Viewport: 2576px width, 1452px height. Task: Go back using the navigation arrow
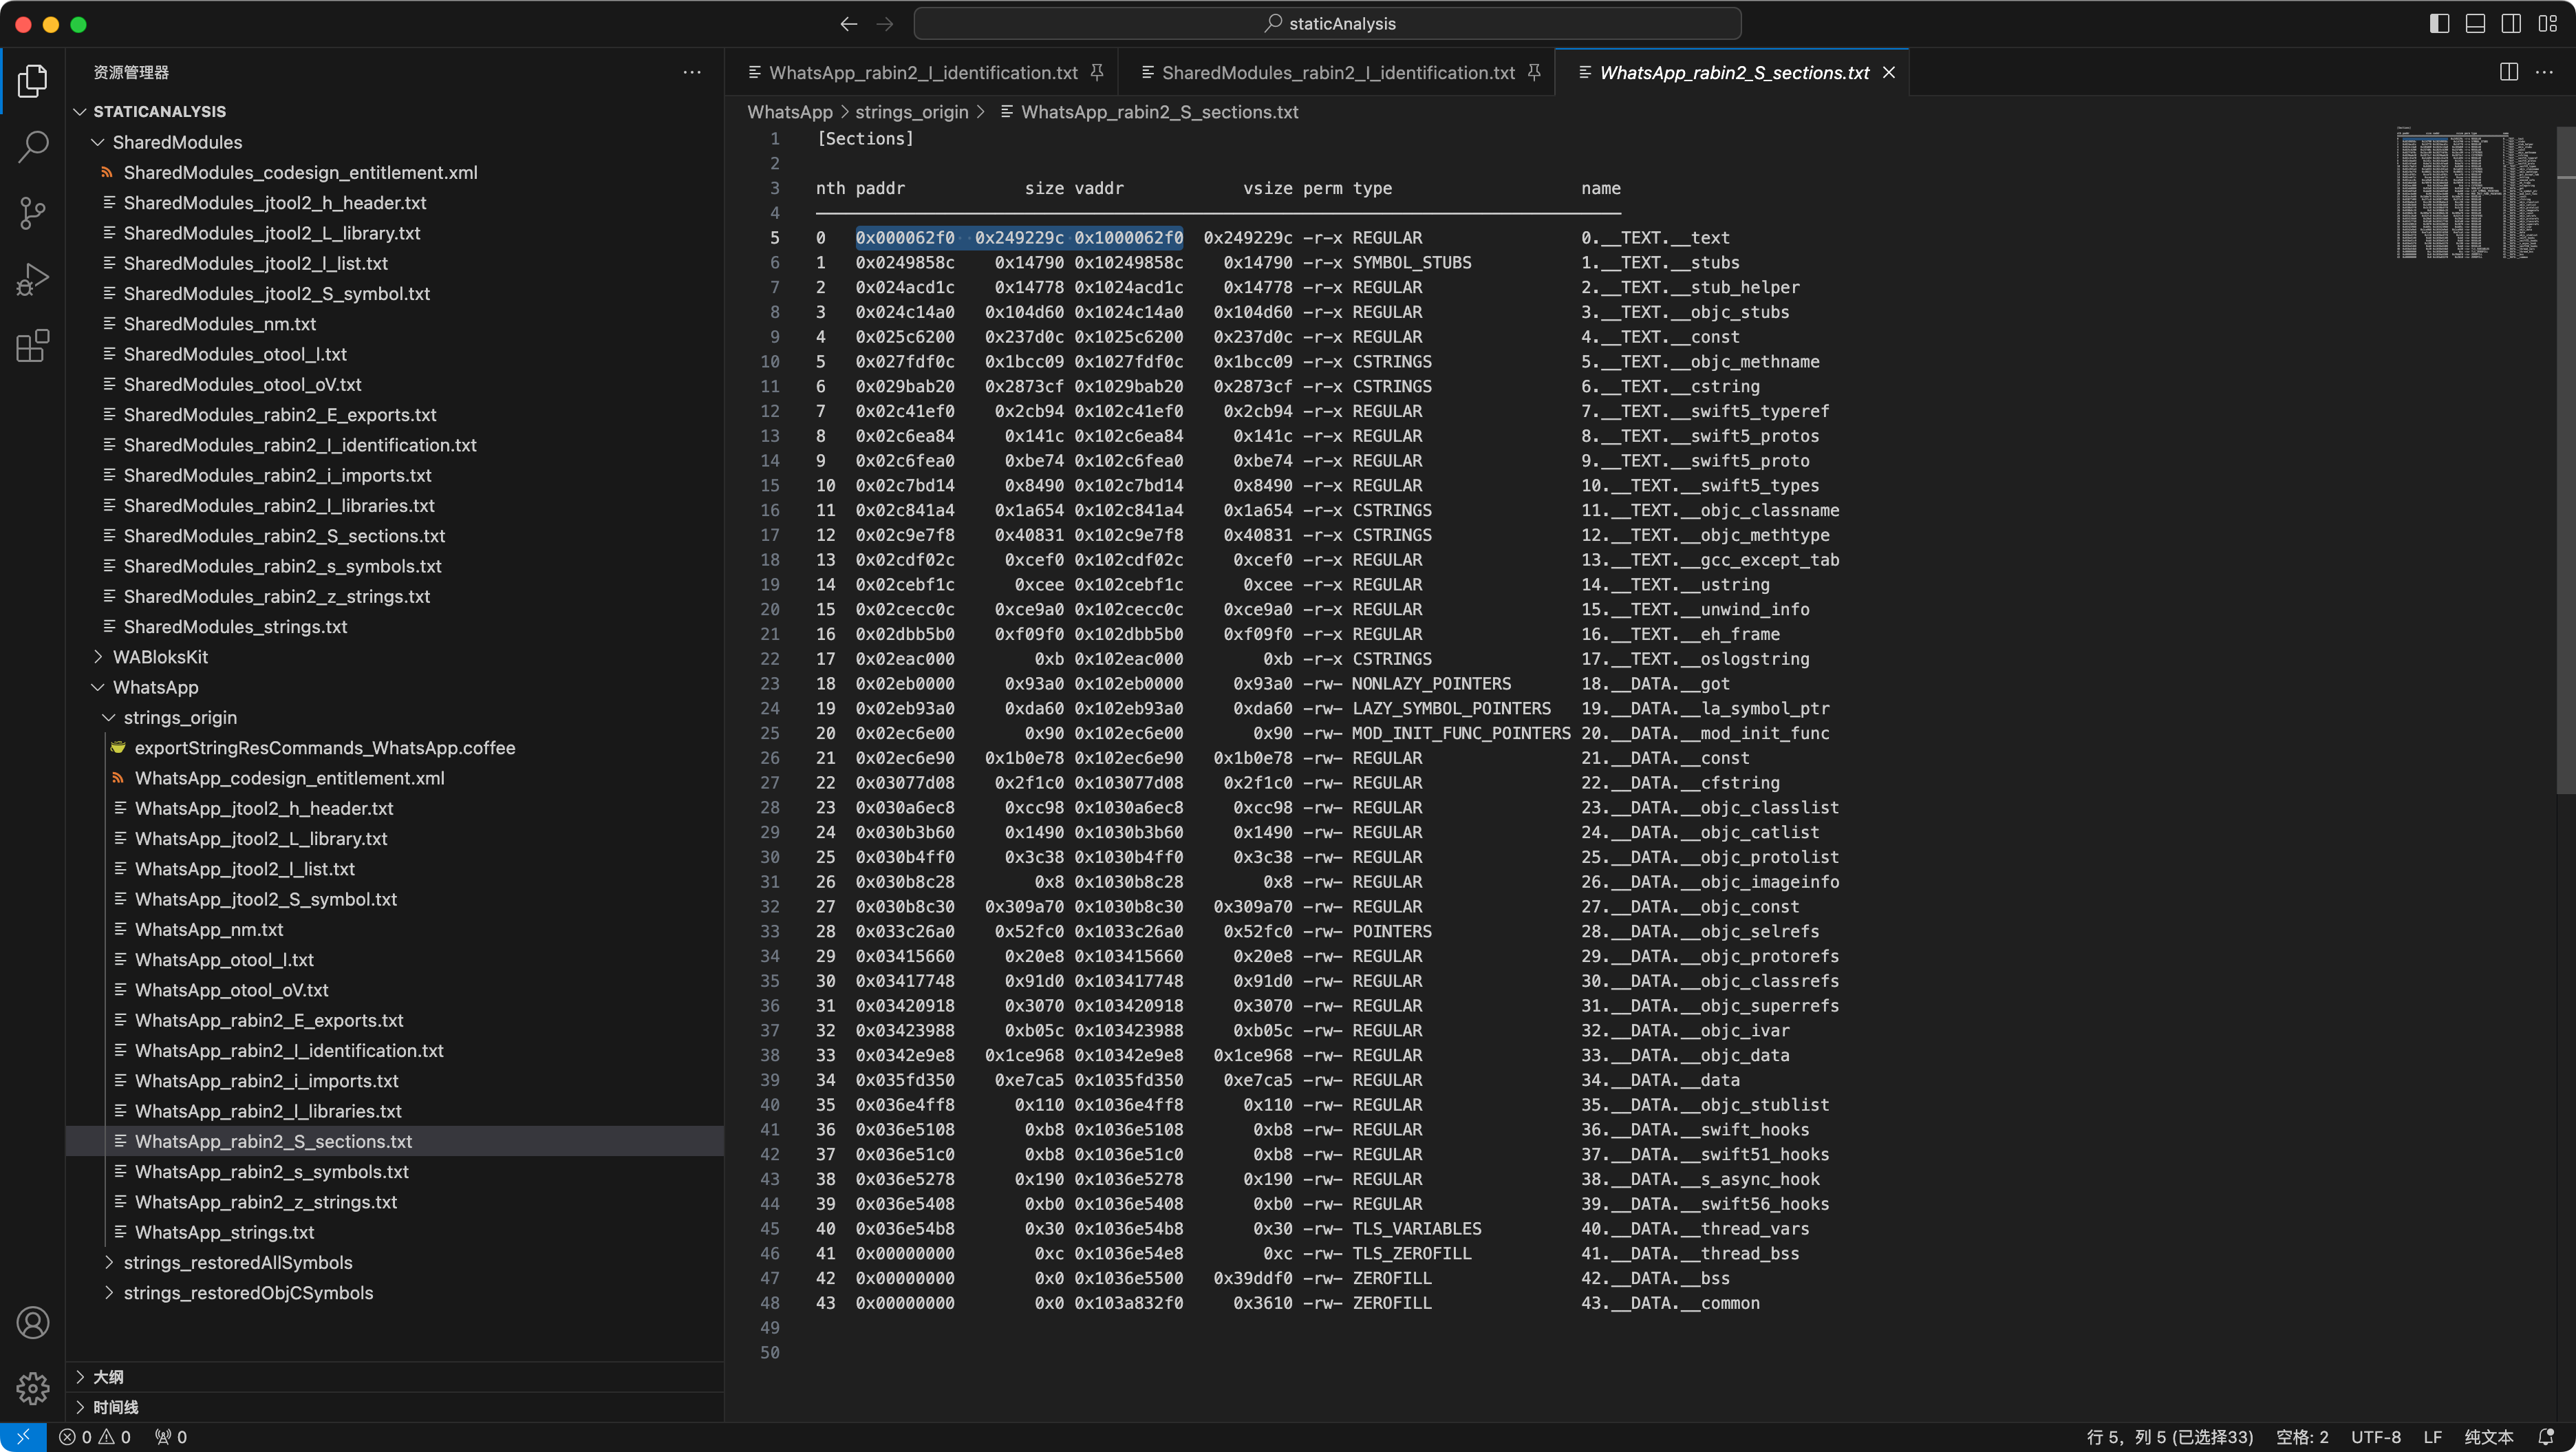(849, 24)
